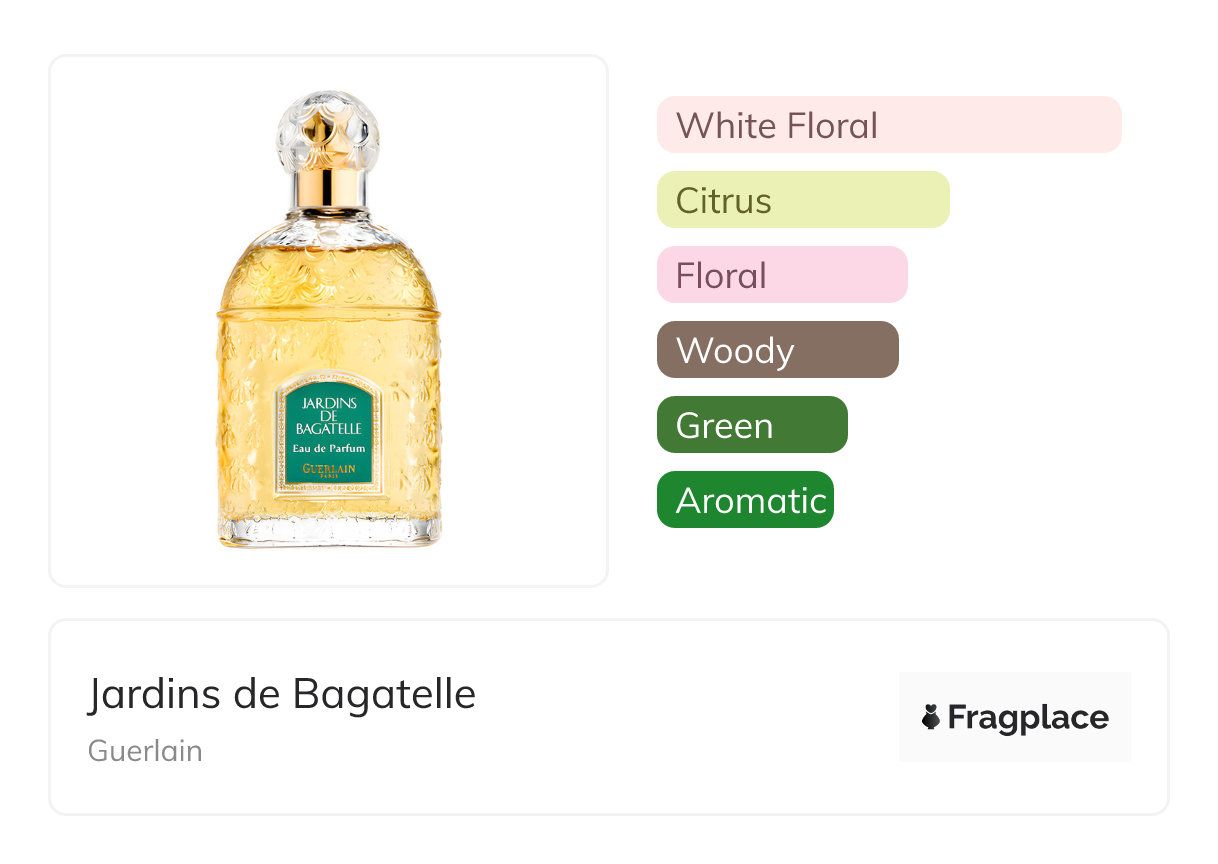This screenshot has width=1218, height=864.
Task: Click the clear glass base of bottle
Action: click(329, 530)
